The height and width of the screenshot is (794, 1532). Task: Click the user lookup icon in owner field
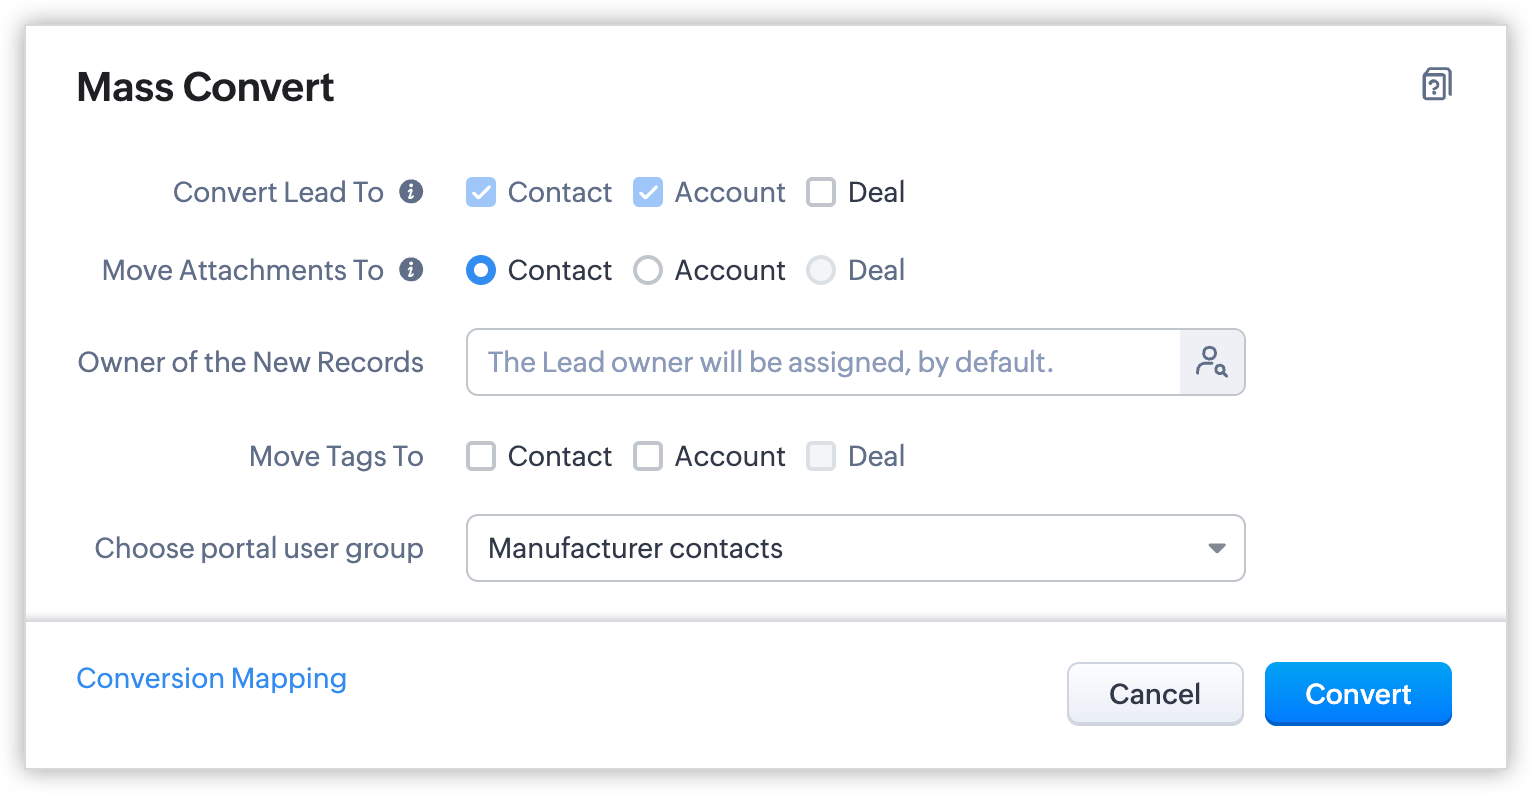(1212, 362)
